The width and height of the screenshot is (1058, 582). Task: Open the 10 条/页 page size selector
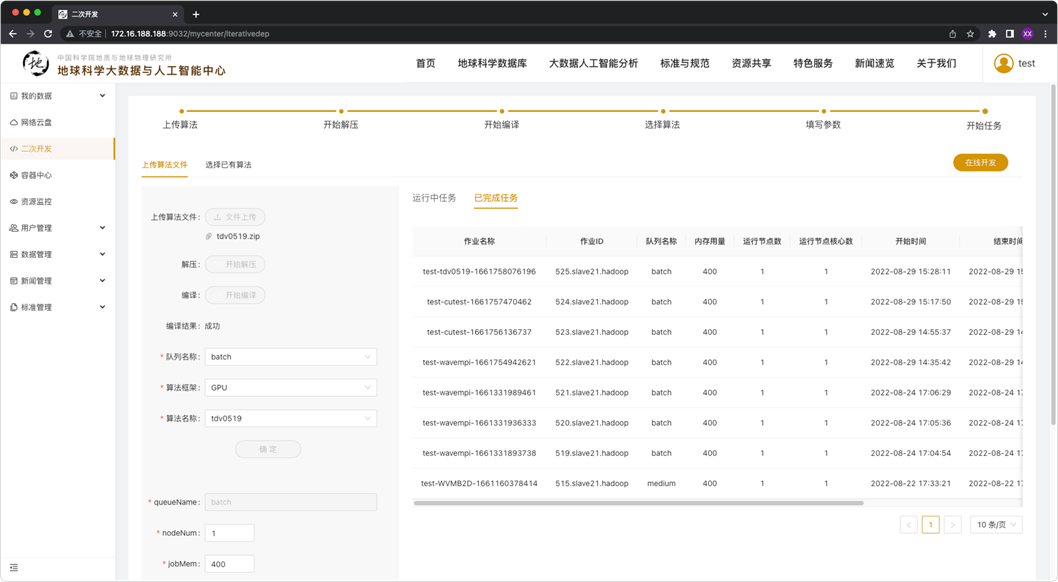pos(996,524)
